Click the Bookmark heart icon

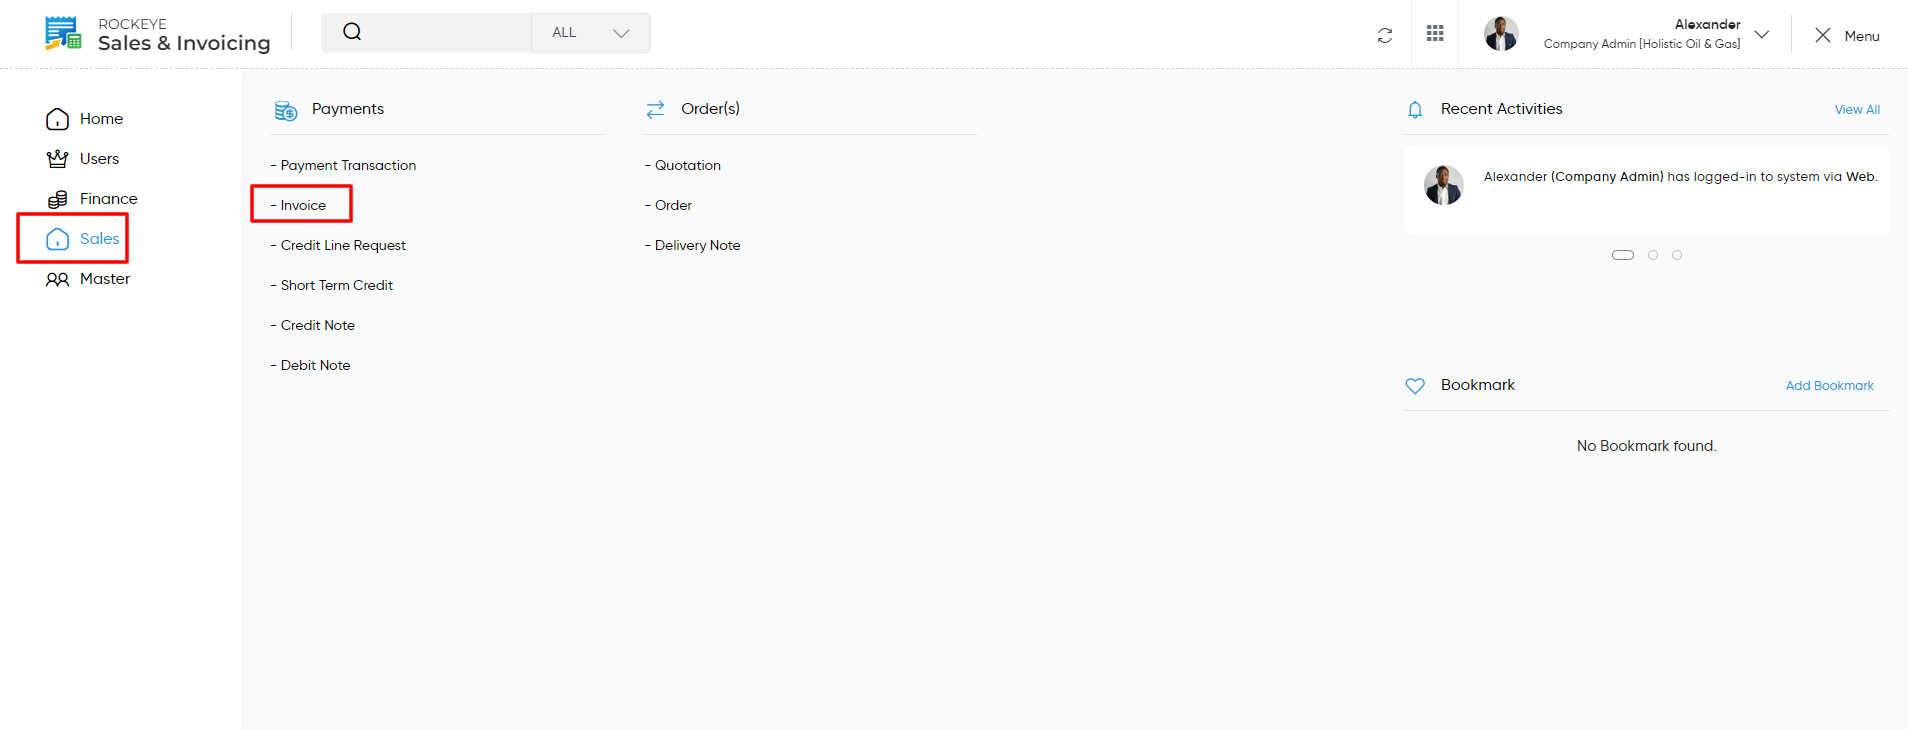click(1415, 386)
